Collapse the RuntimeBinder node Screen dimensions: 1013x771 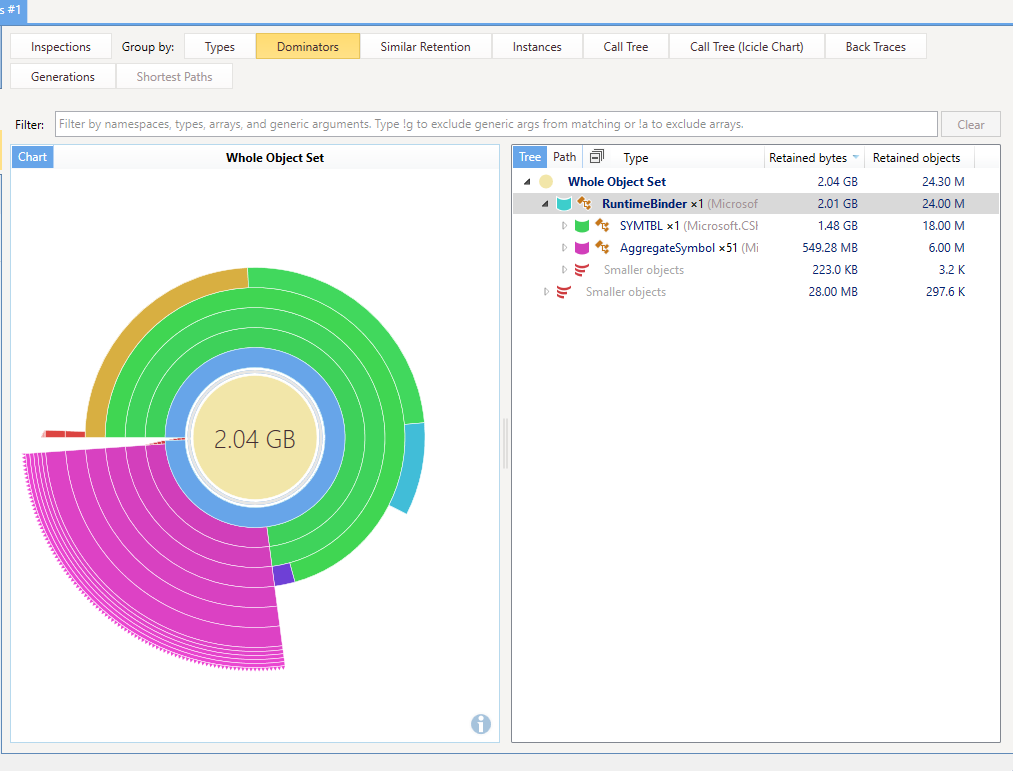click(544, 203)
